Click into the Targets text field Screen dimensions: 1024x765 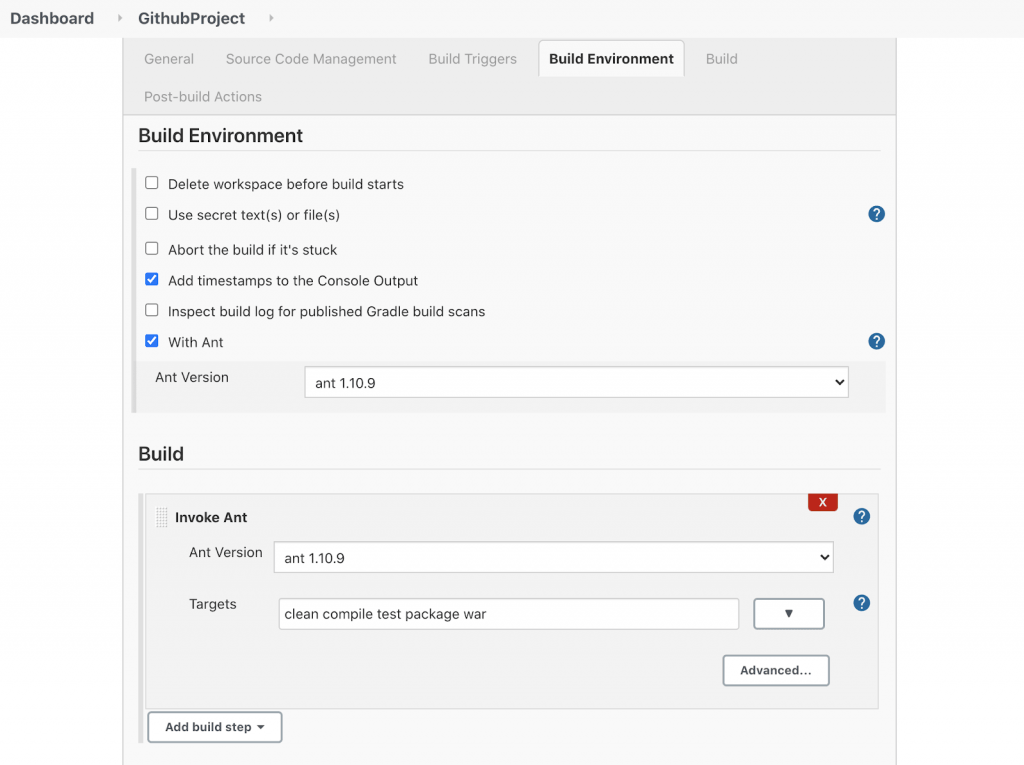(x=508, y=614)
